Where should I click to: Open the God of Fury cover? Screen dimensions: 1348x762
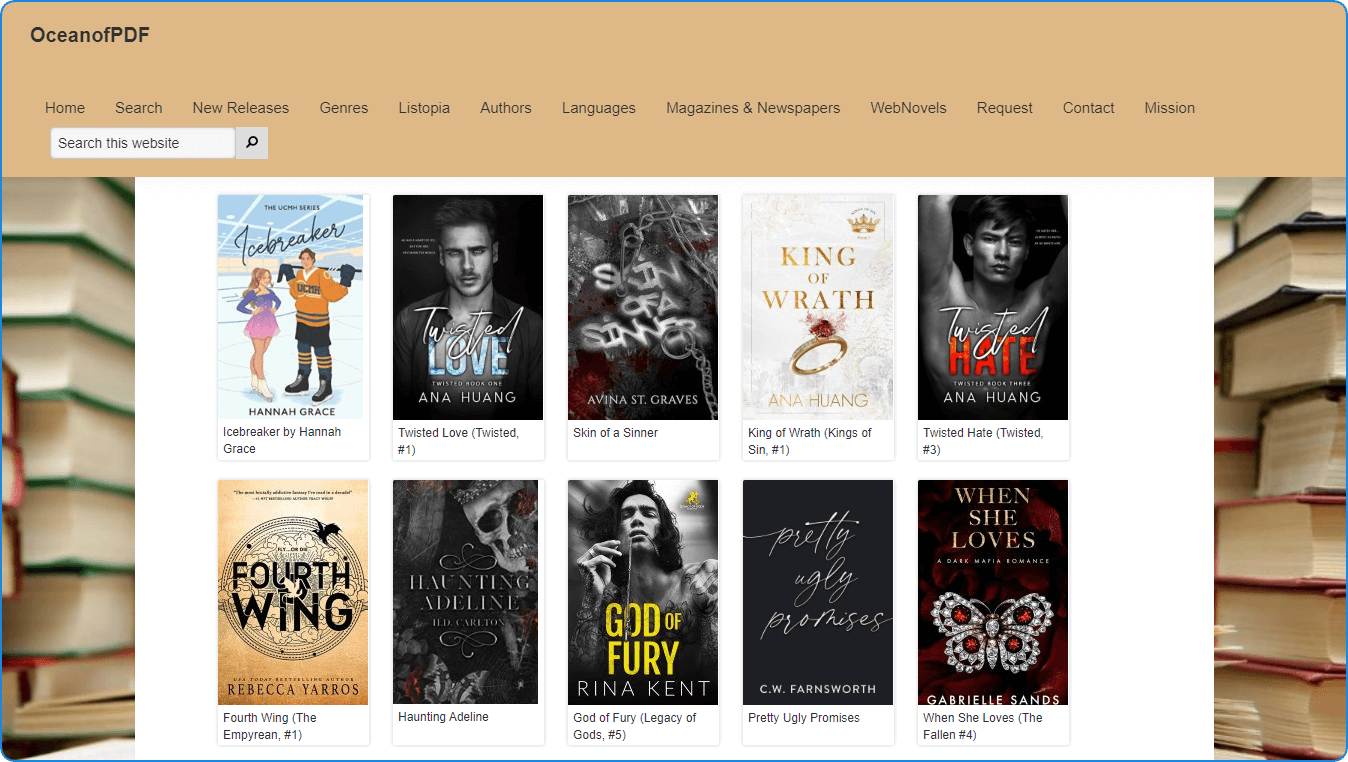[x=643, y=592]
